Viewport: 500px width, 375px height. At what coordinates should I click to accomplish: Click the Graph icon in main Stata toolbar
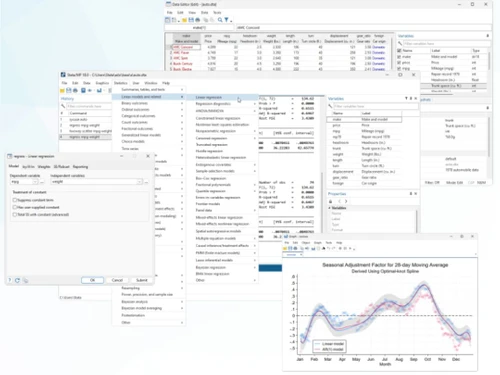pyautogui.click(x=99, y=90)
